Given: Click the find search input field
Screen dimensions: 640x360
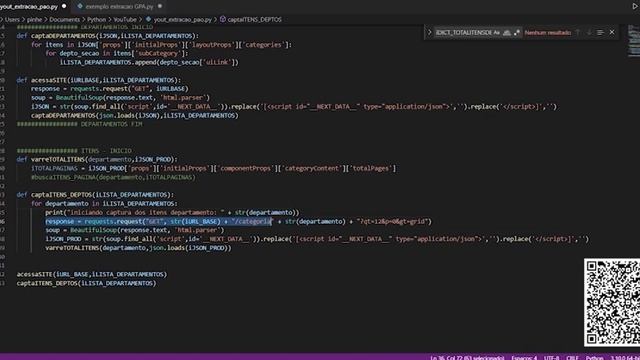Looking at the screenshot, I should click(x=463, y=33).
